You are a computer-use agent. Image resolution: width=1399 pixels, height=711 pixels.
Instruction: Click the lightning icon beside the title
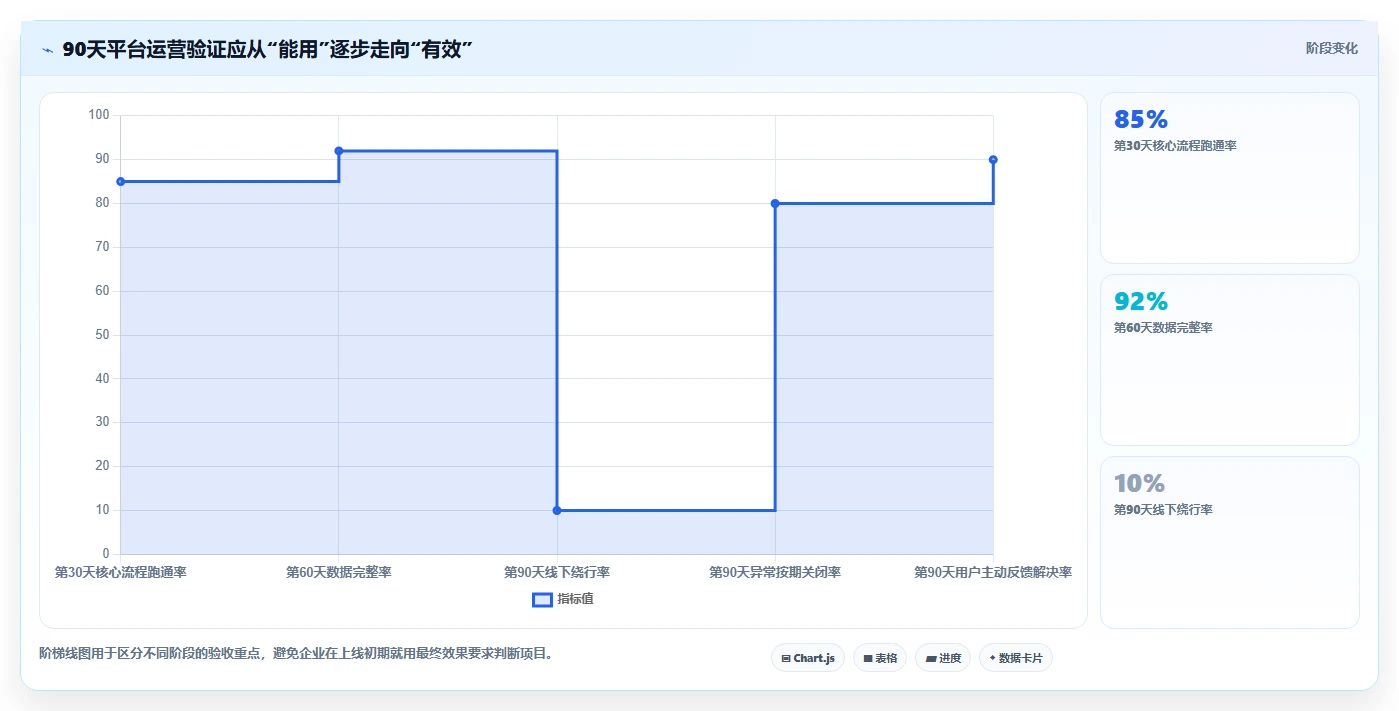[47, 49]
